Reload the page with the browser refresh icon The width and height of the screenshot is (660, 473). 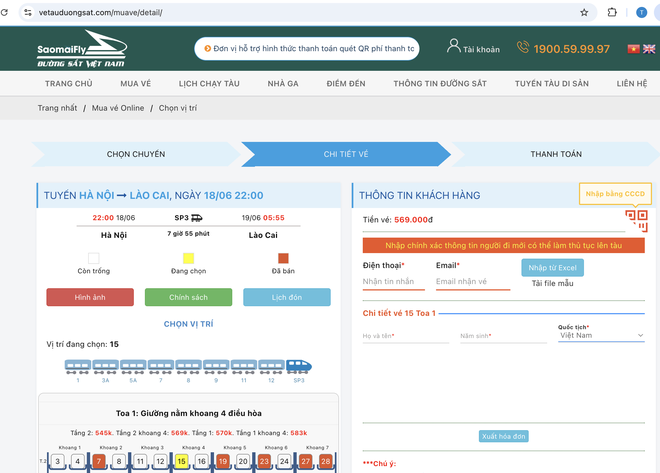[4, 12]
